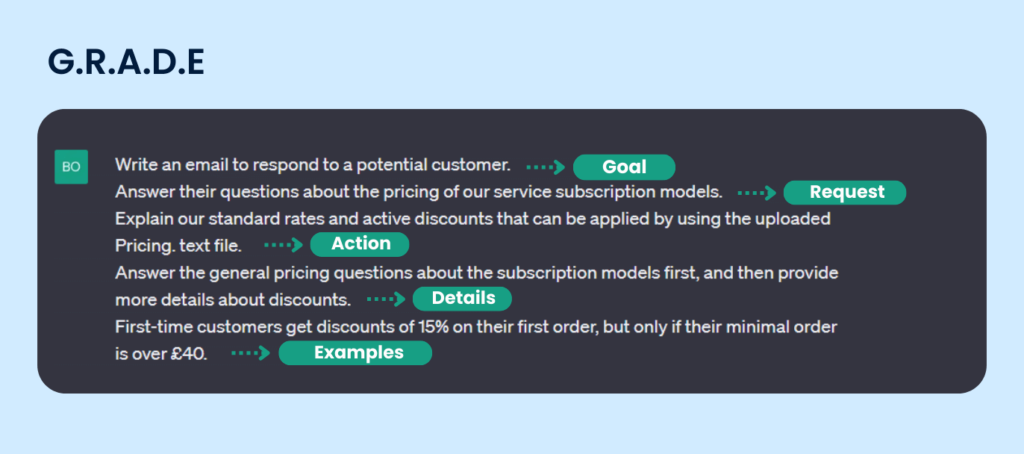1024x454 pixels.
Task: Select the green Request label
Action: pos(846,193)
